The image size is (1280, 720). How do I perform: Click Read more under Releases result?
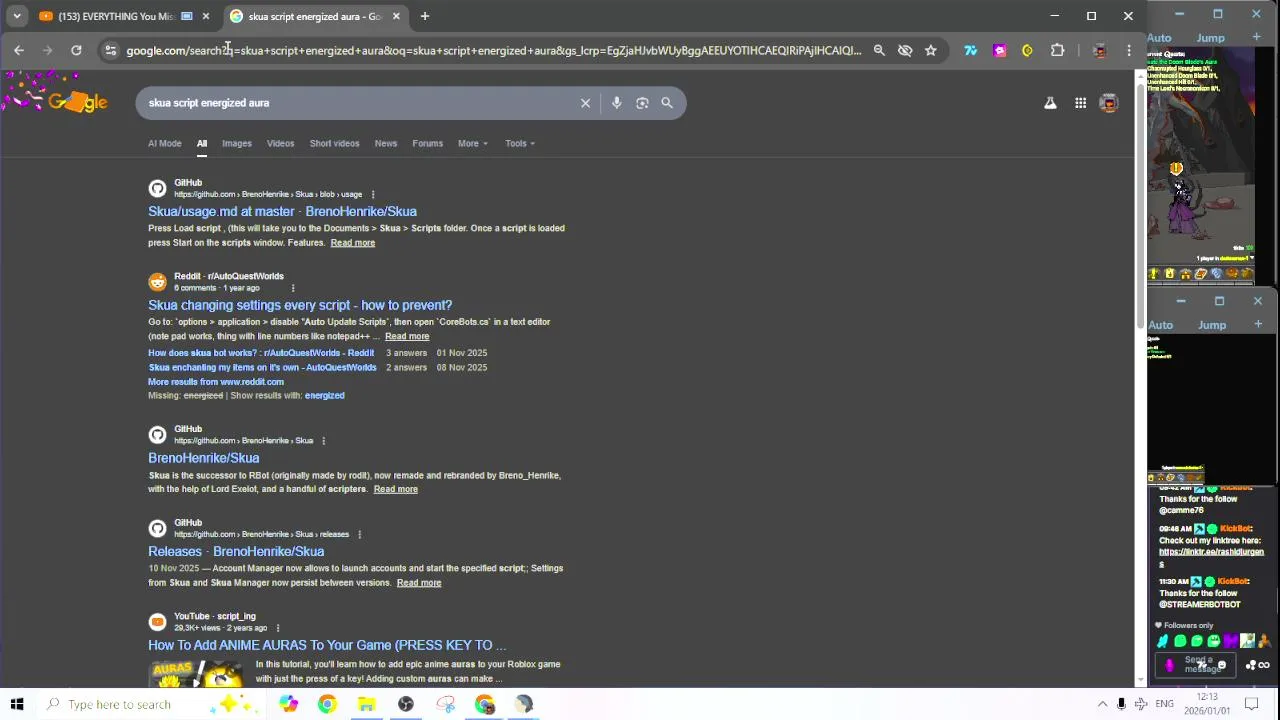(418, 582)
